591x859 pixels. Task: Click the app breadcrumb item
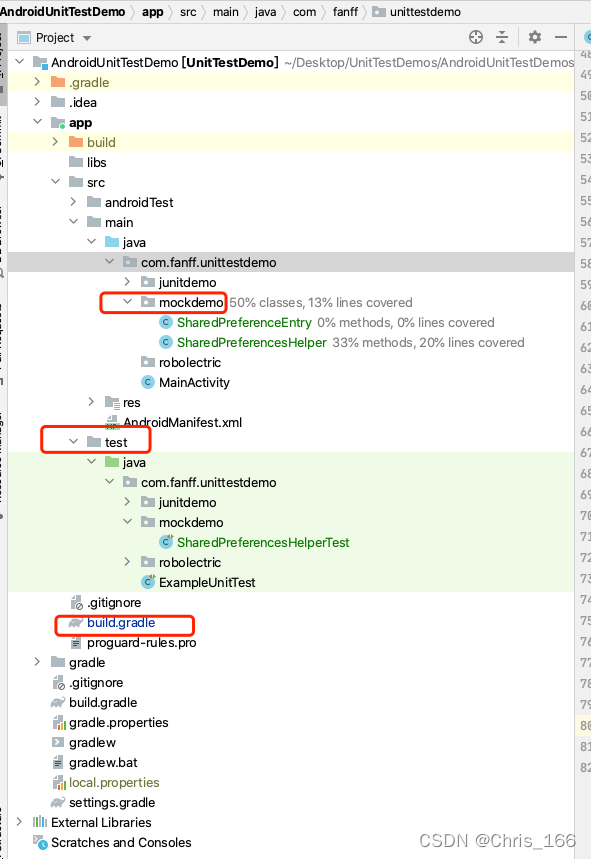pos(153,12)
